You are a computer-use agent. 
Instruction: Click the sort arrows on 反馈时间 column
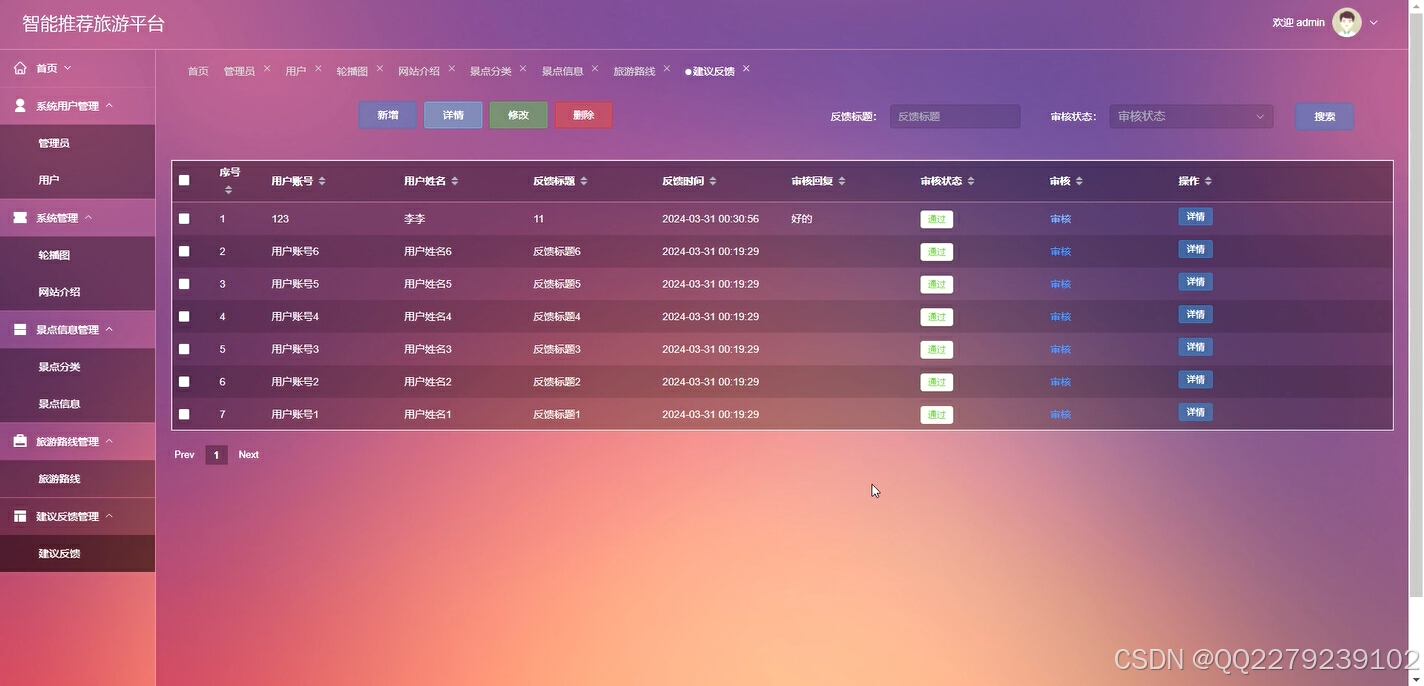point(712,181)
